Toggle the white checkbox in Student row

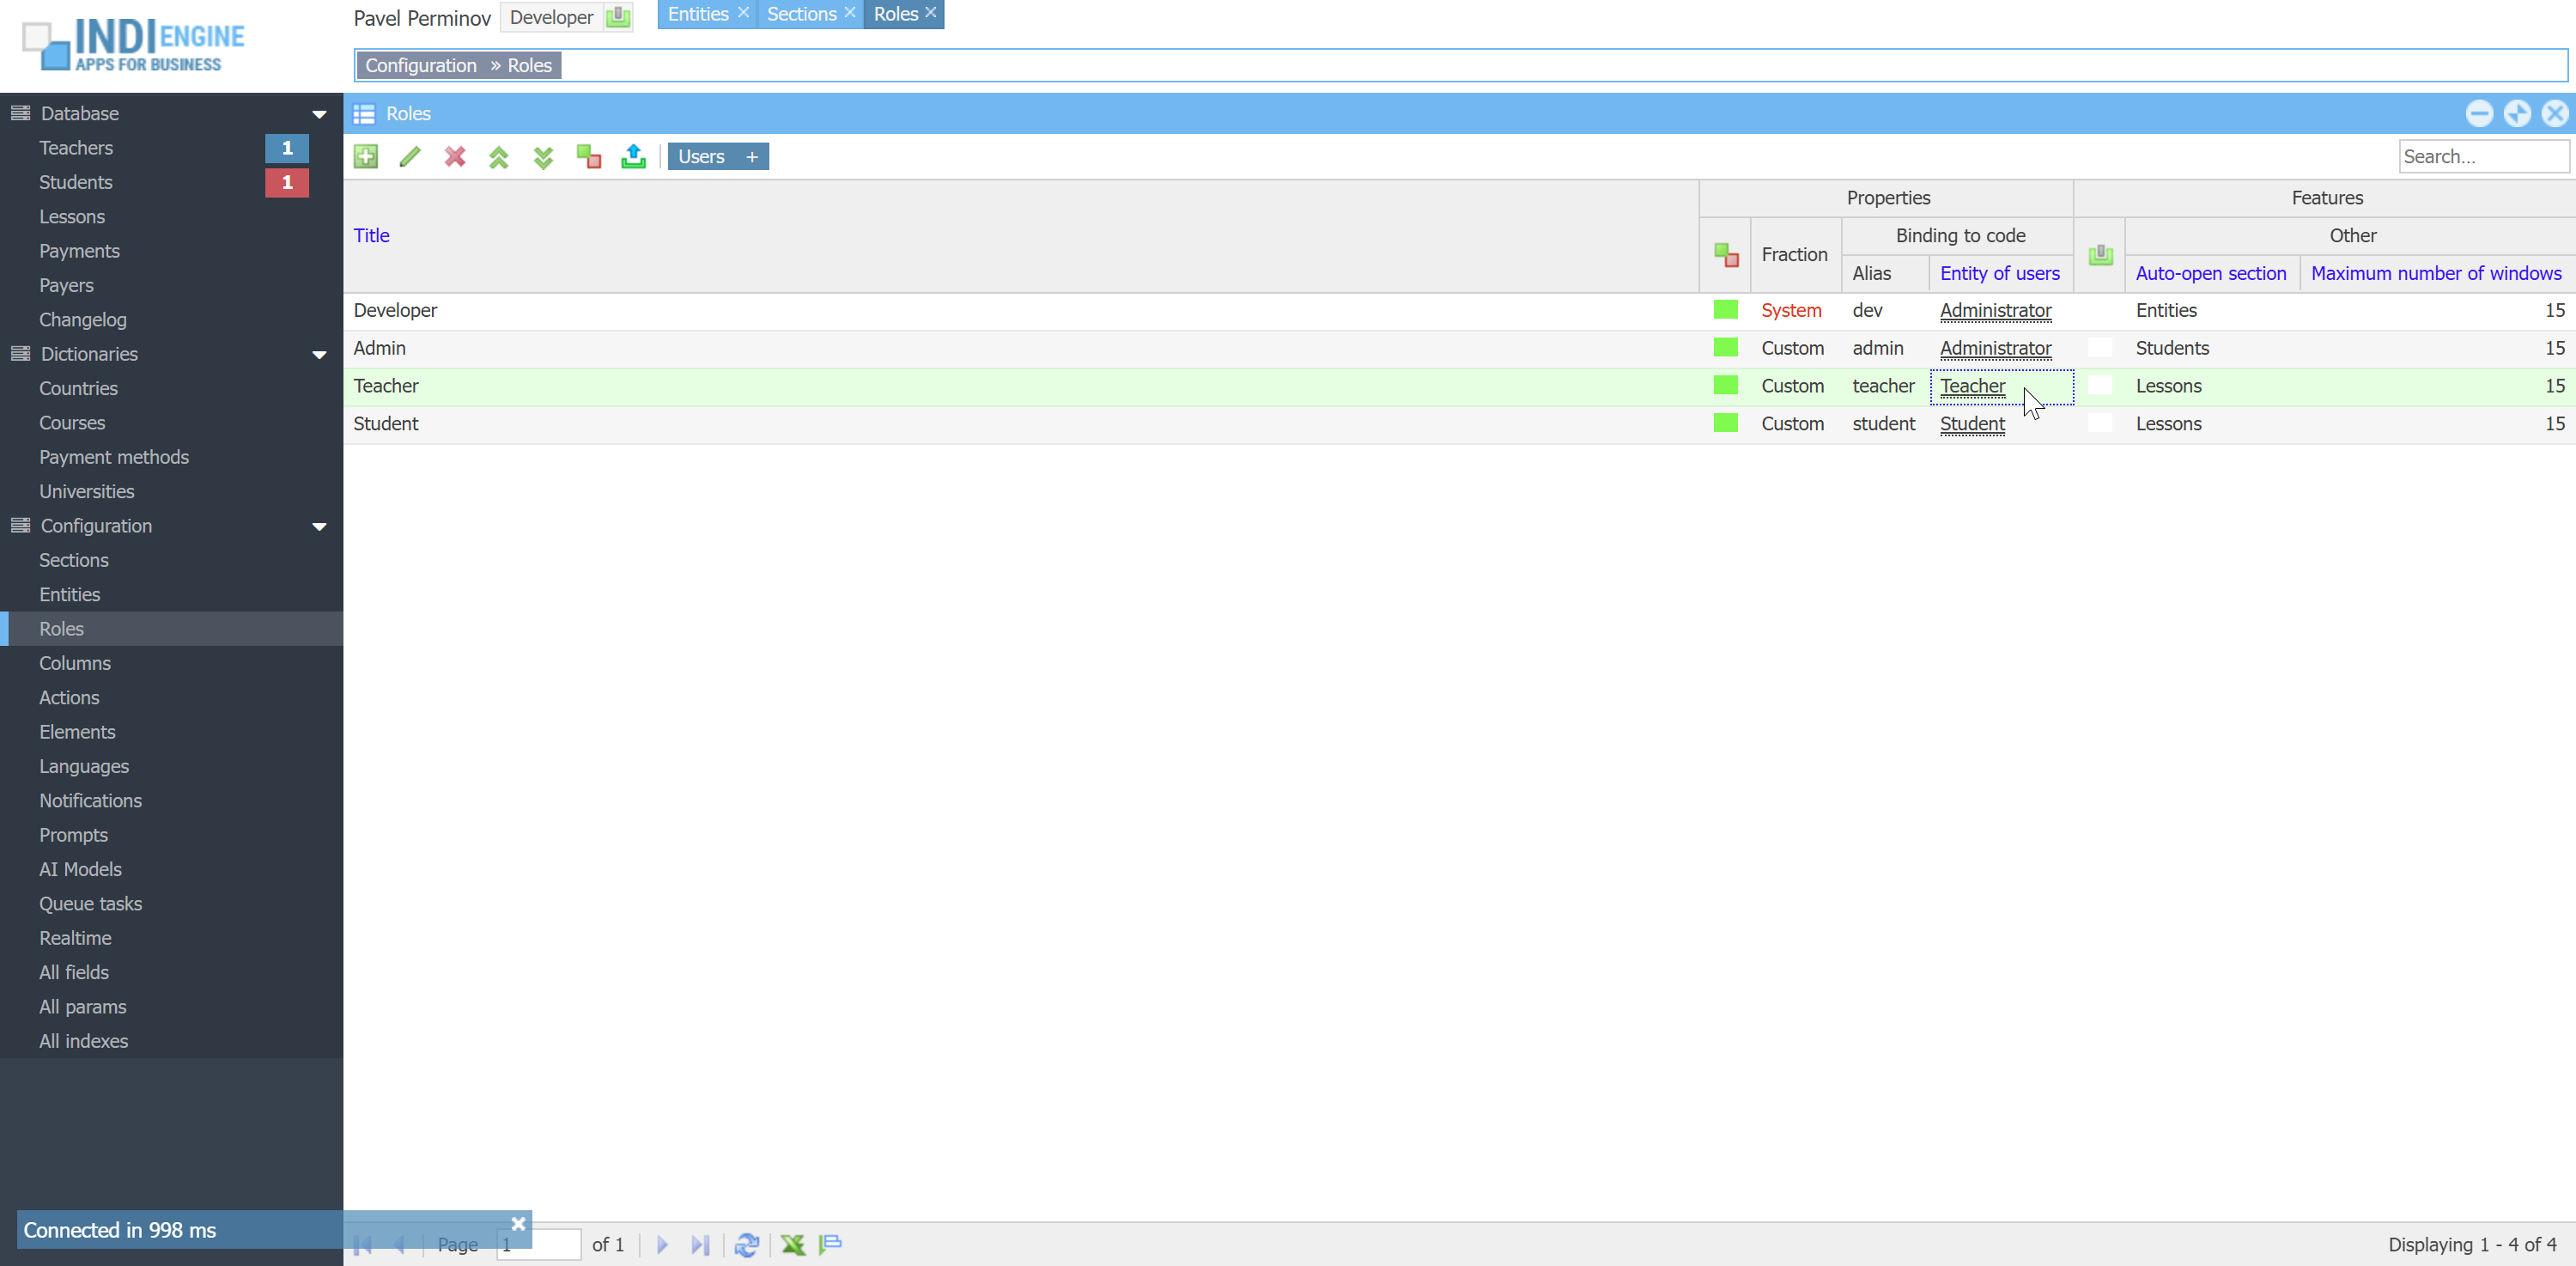pos(2100,424)
